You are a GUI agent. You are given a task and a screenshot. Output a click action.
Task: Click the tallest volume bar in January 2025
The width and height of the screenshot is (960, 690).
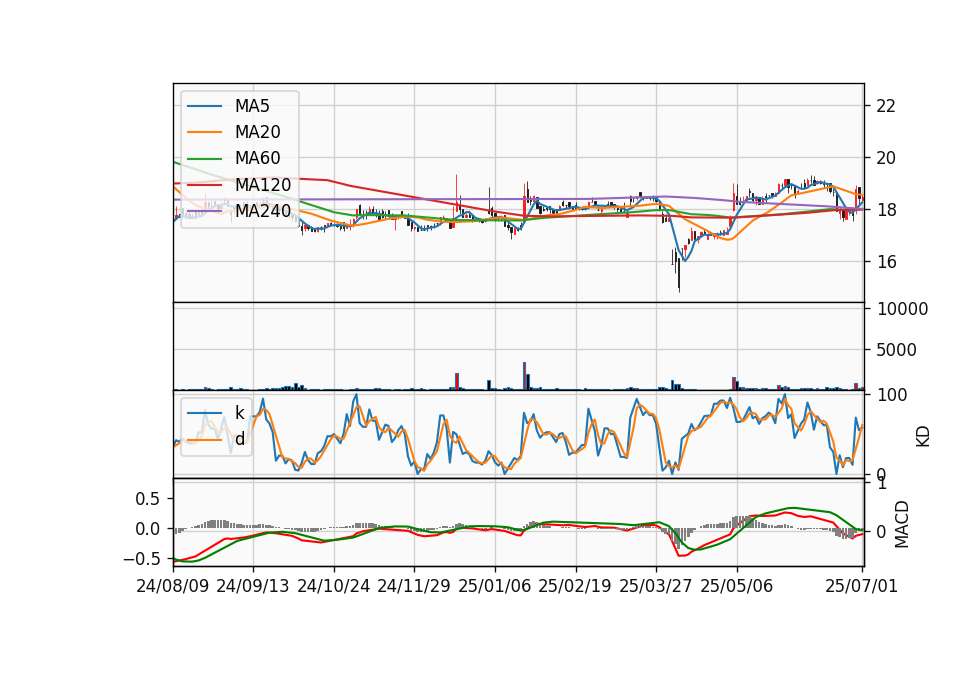(x=524, y=376)
